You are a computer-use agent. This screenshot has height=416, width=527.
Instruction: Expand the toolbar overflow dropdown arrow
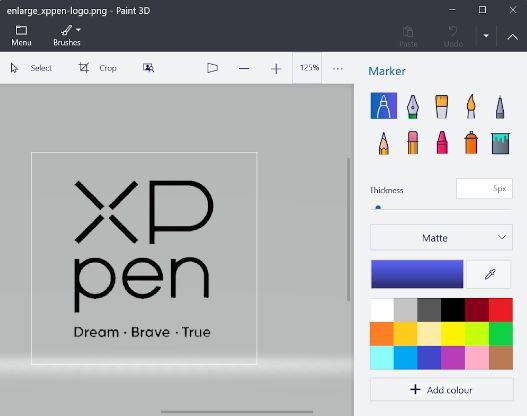click(x=486, y=36)
